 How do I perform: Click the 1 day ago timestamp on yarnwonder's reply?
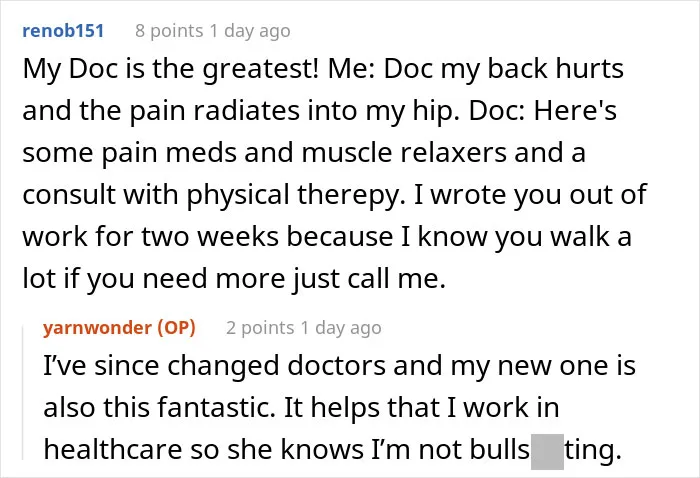tap(341, 328)
